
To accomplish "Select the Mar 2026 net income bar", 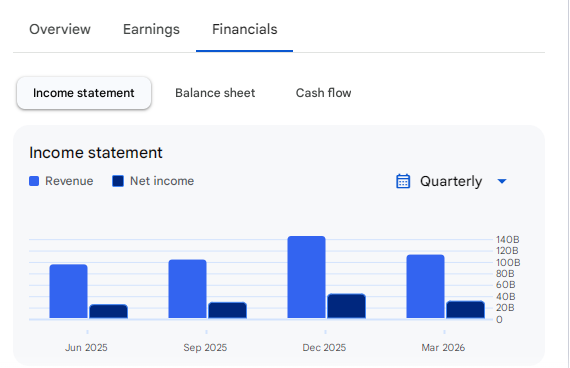I will [x=465, y=310].
